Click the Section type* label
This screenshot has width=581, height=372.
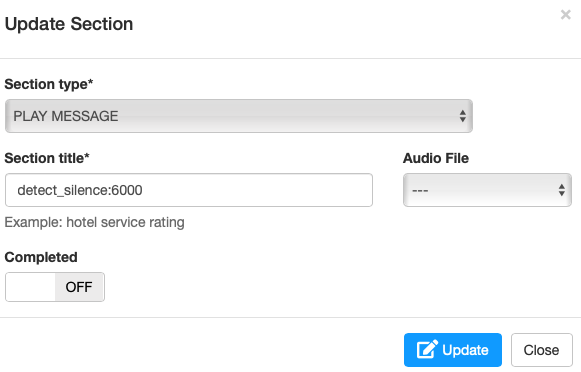[x=49, y=84]
